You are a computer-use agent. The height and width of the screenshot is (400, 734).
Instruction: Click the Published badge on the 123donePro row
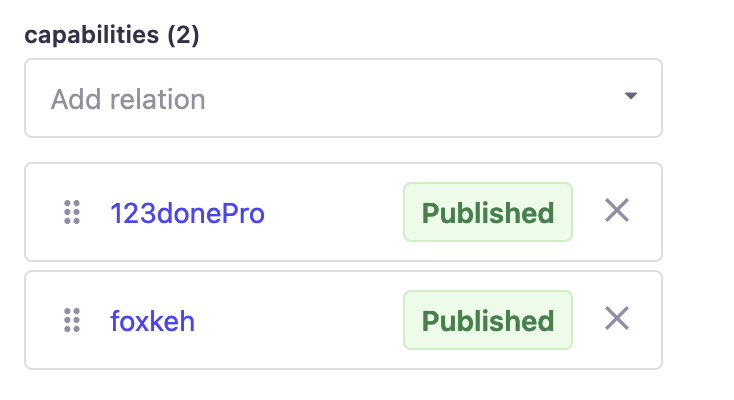point(488,212)
